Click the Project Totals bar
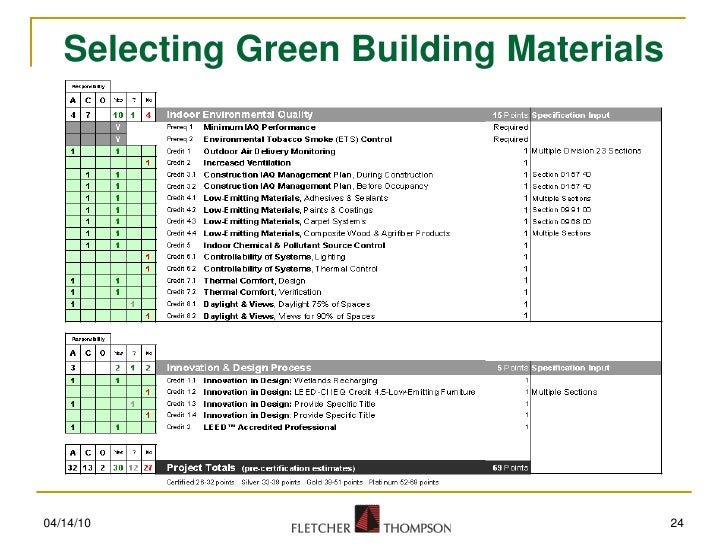 343,468
